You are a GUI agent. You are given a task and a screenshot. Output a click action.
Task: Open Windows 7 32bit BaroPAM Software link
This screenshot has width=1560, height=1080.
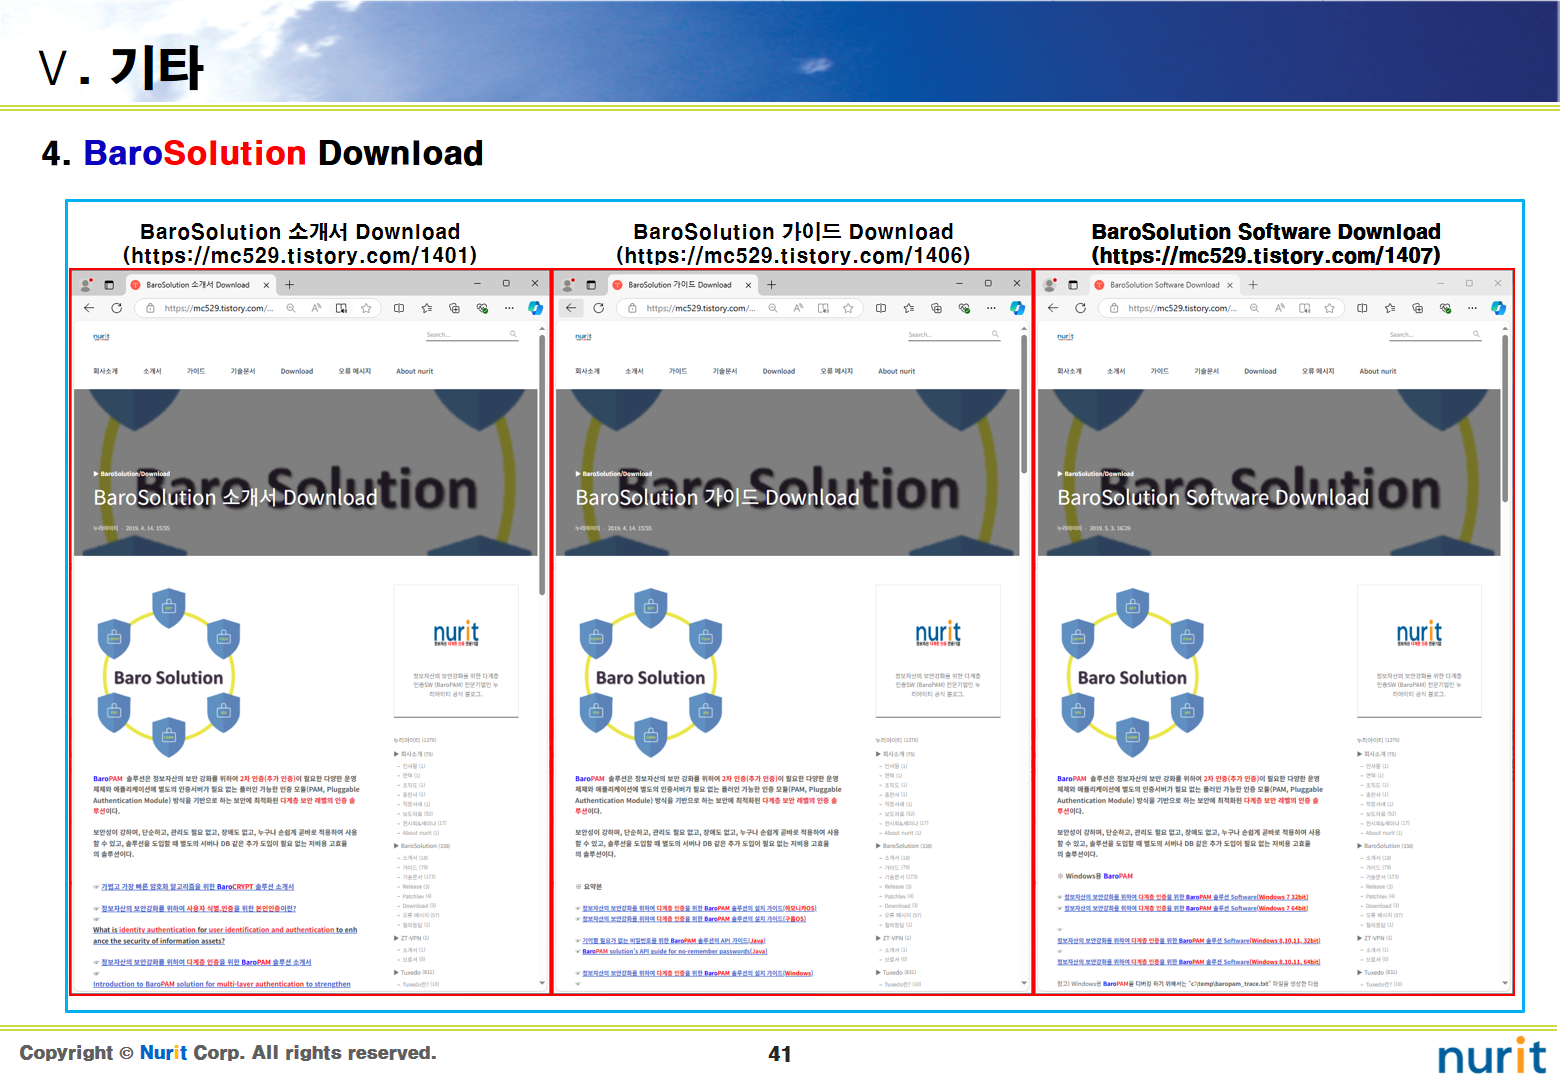point(1186,897)
